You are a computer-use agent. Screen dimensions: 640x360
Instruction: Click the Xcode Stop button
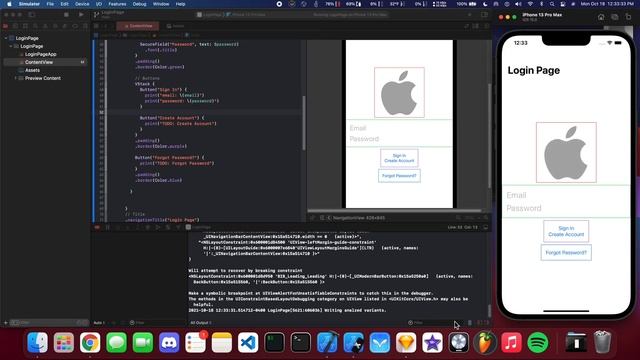(x=66, y=14)
